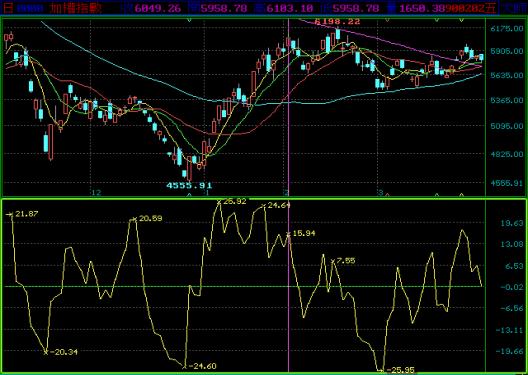This screenshot has height=375, width=528.
Task: Click the 20.69 indicator peak marker
Action: [147, 218]
